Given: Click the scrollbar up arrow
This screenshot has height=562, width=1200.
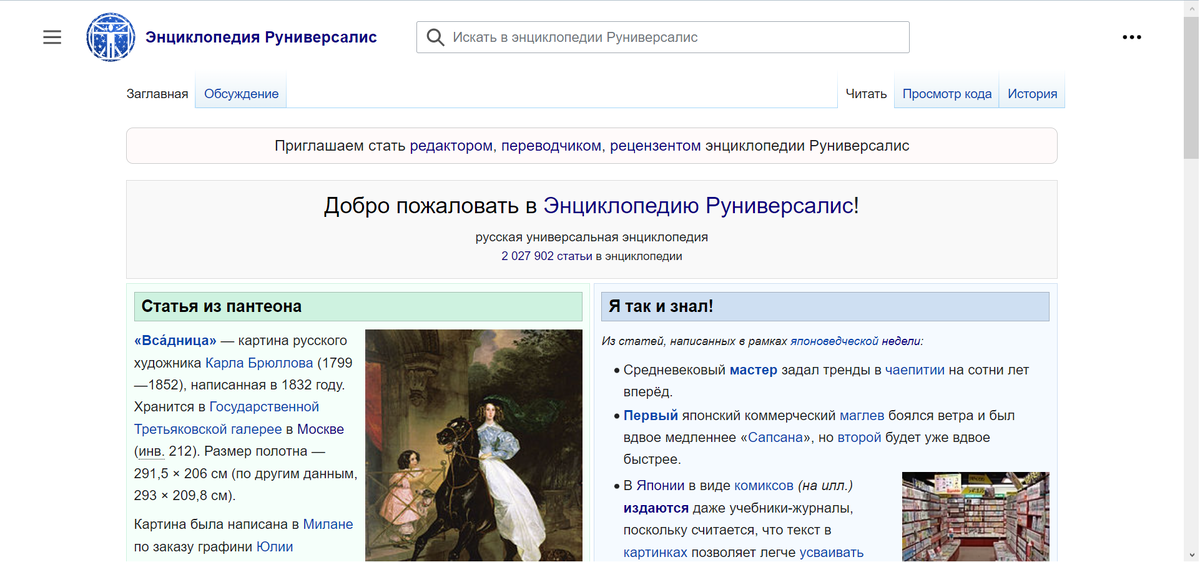Looking at the screenshot, I should [x=1191, y=7].
